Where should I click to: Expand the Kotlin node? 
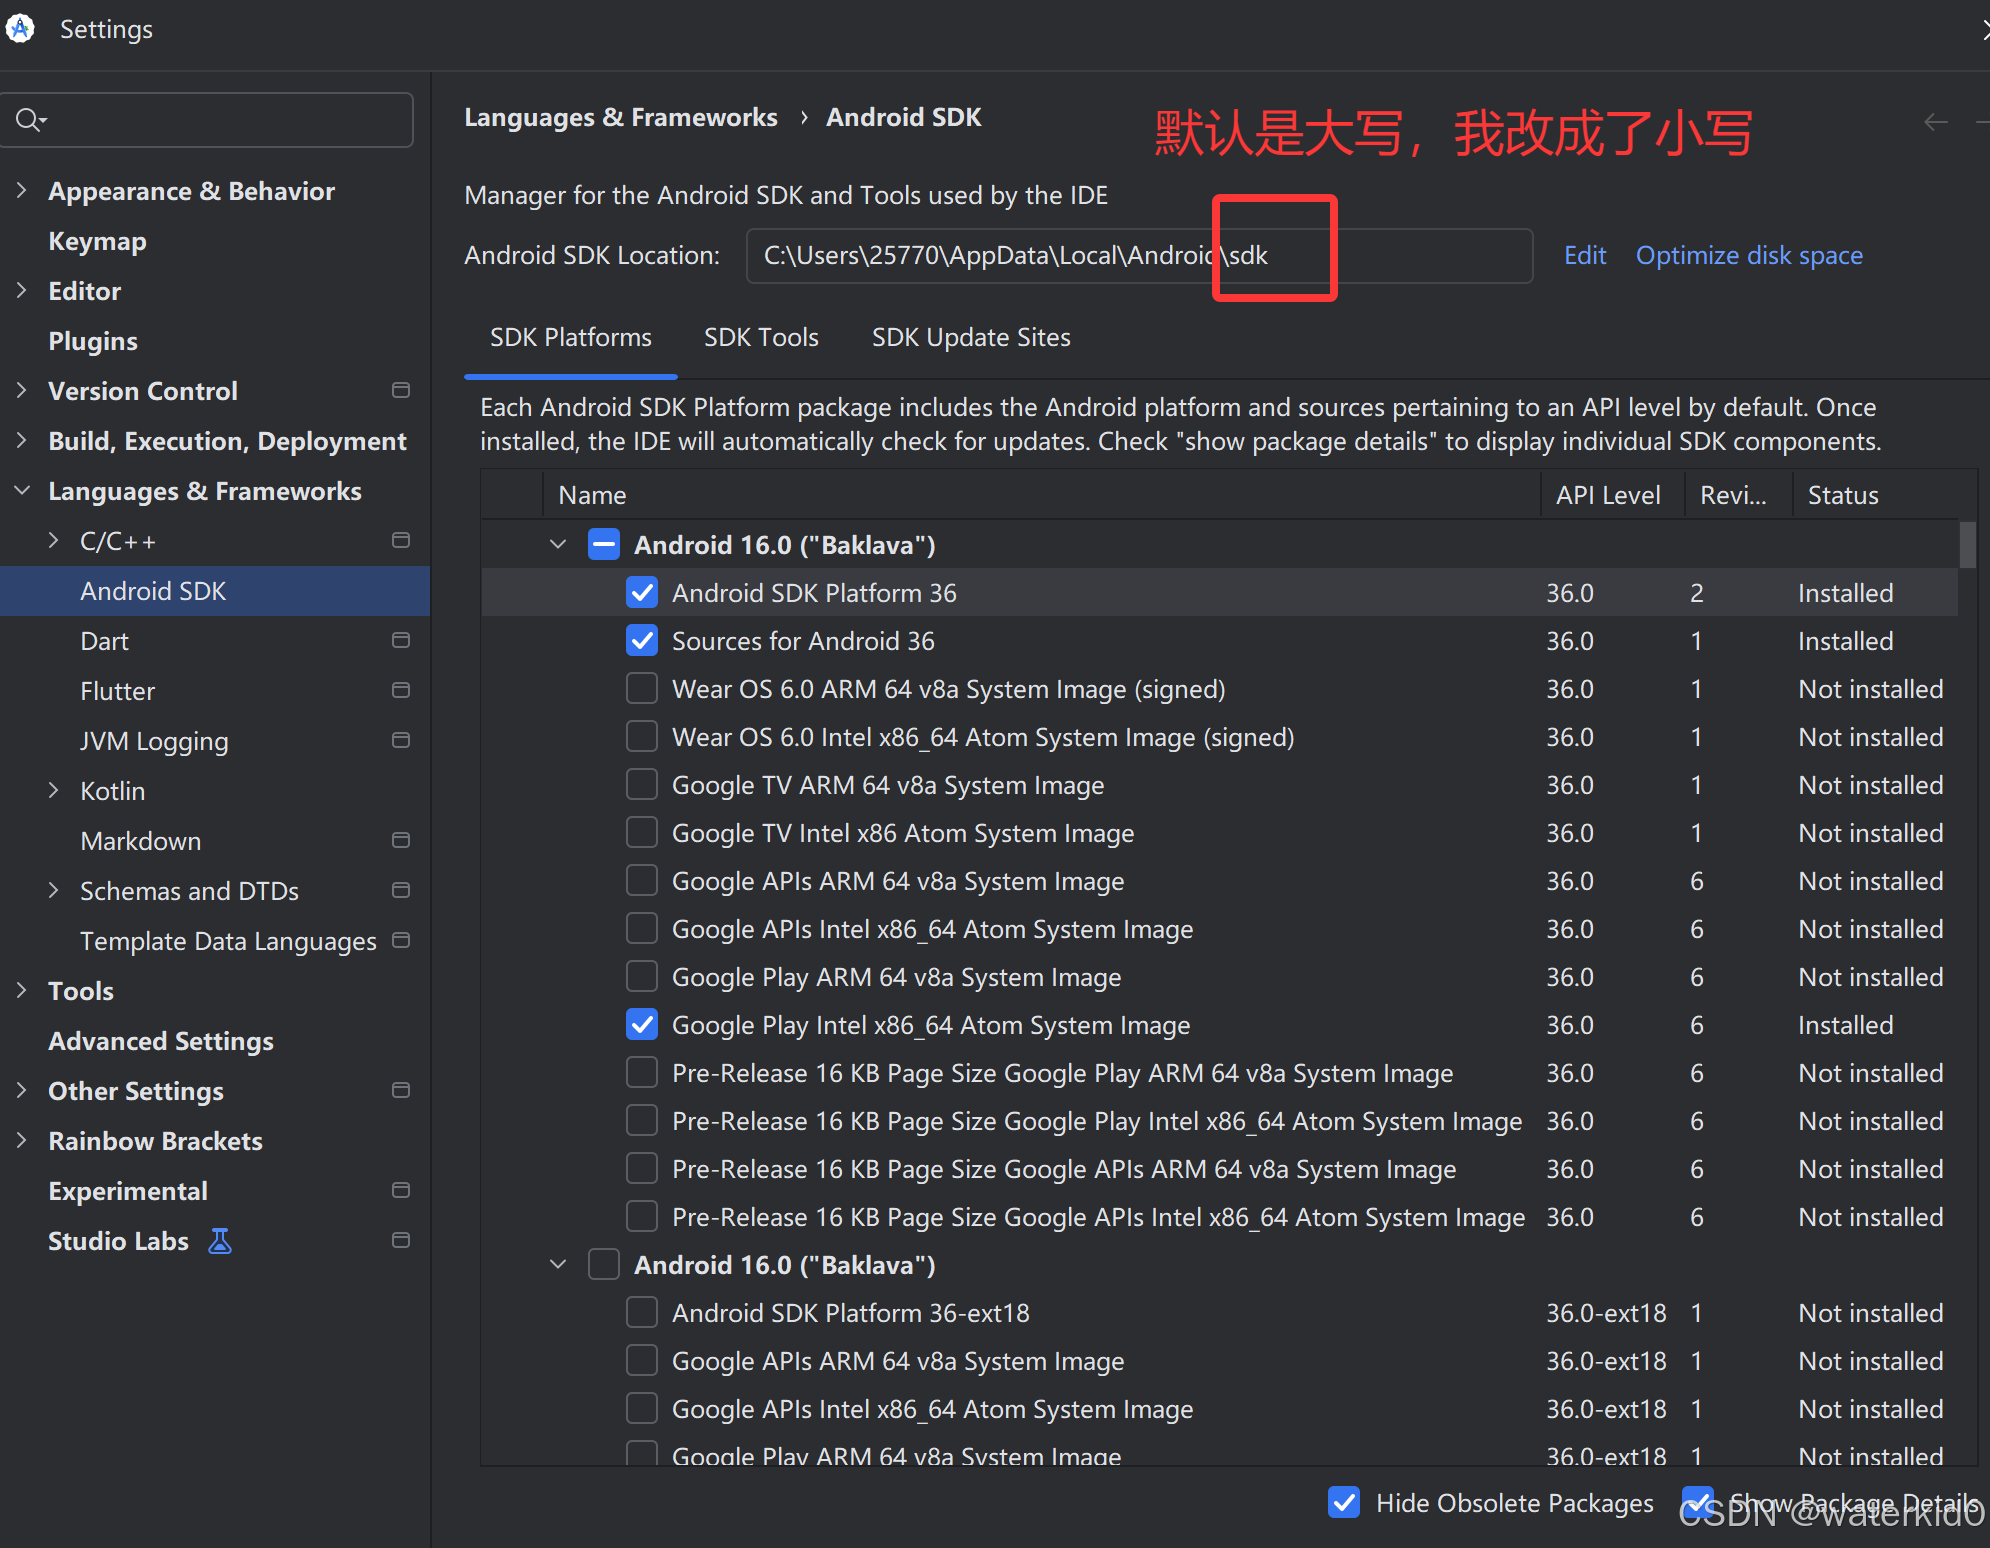tap(54, 790)
